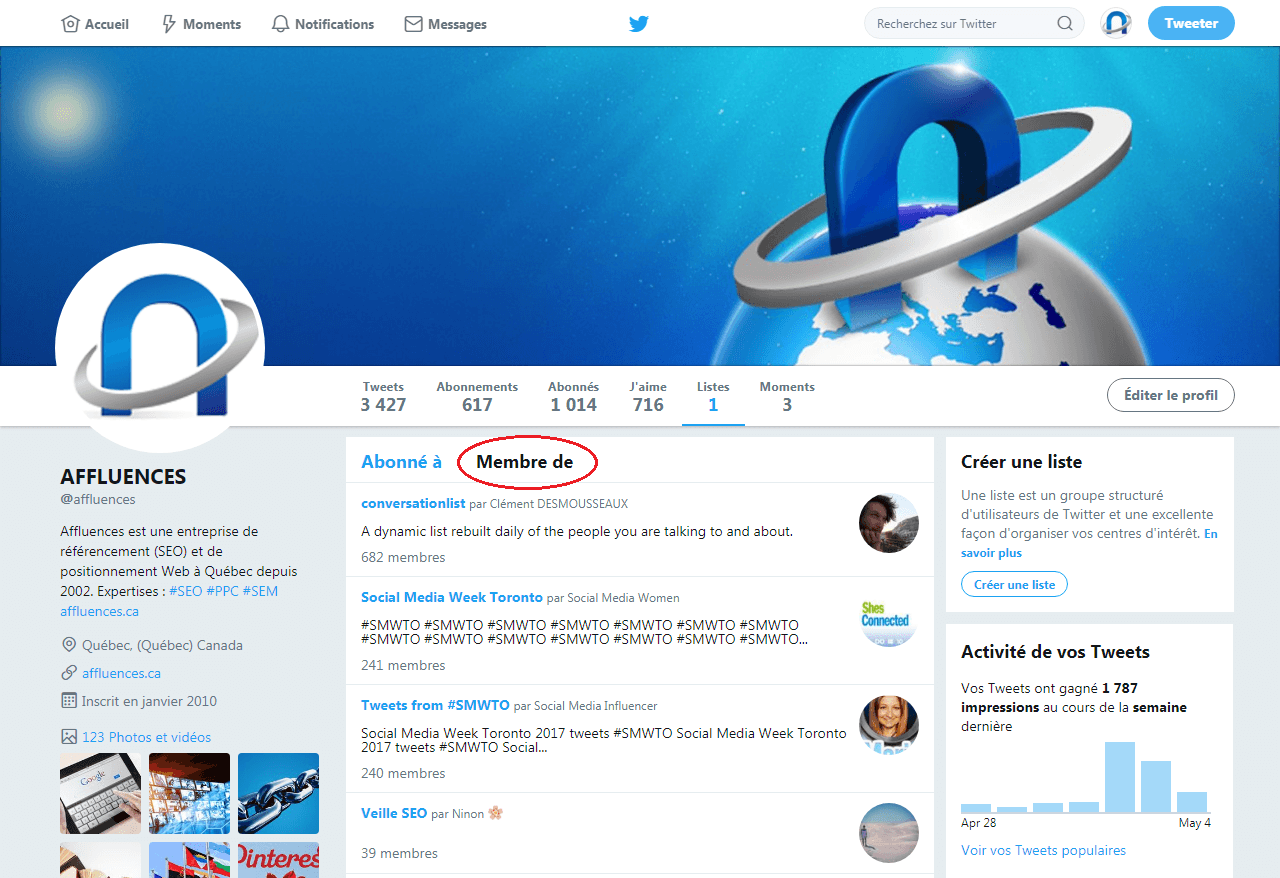Click Voir vos Tweets populaires link
1280x878 pixels.
tap(1043, 850)
